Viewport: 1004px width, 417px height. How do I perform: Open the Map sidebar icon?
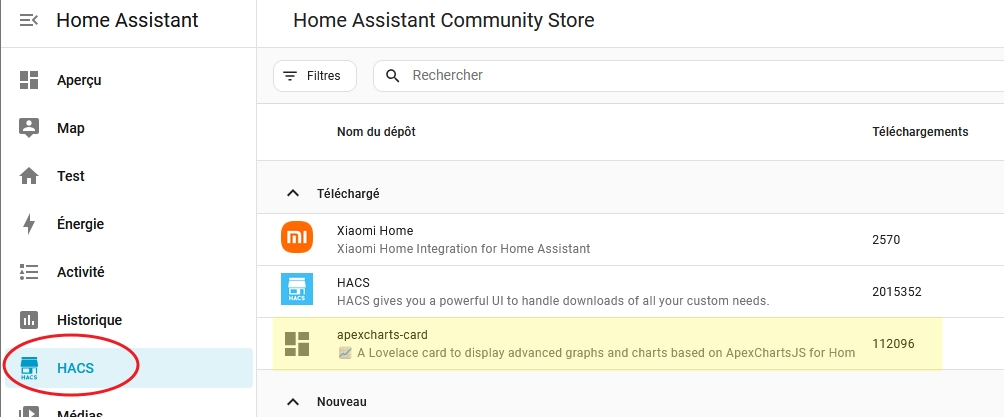[x=29, y=128]
